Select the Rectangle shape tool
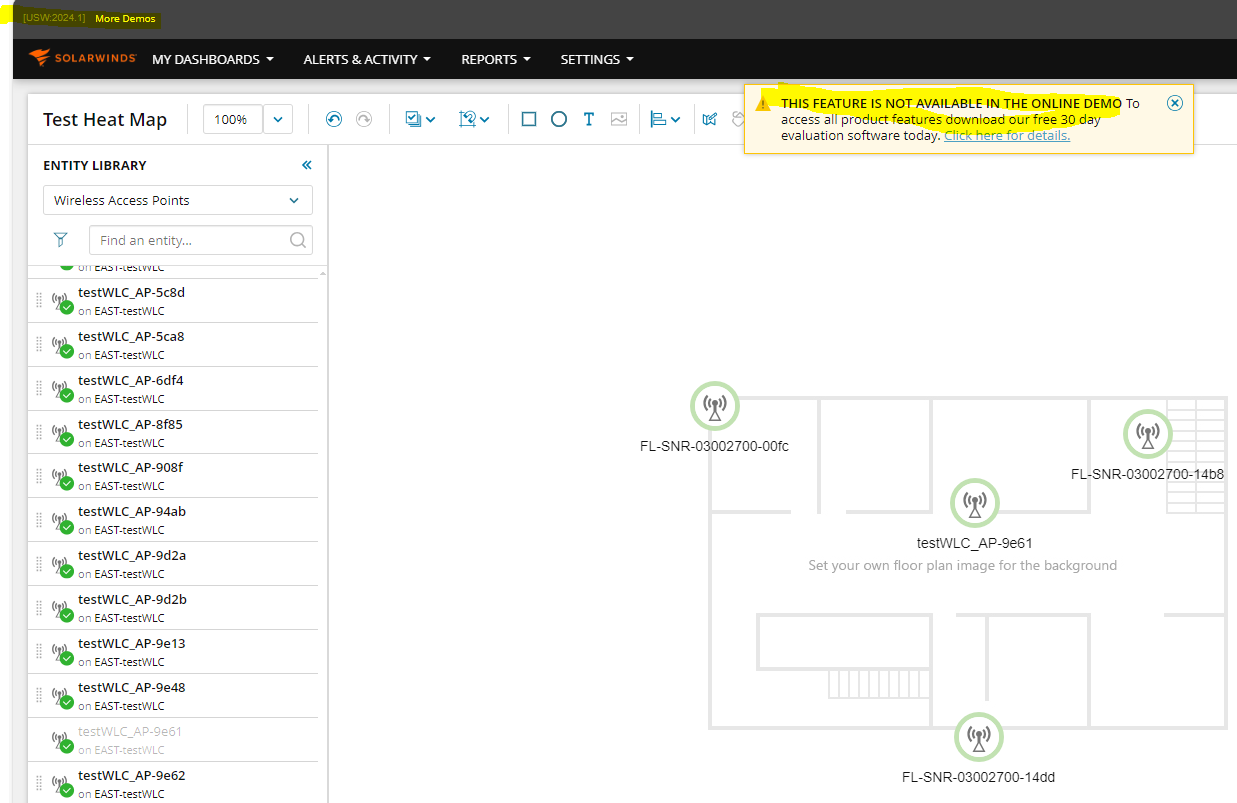 click(x=528, y=119)
